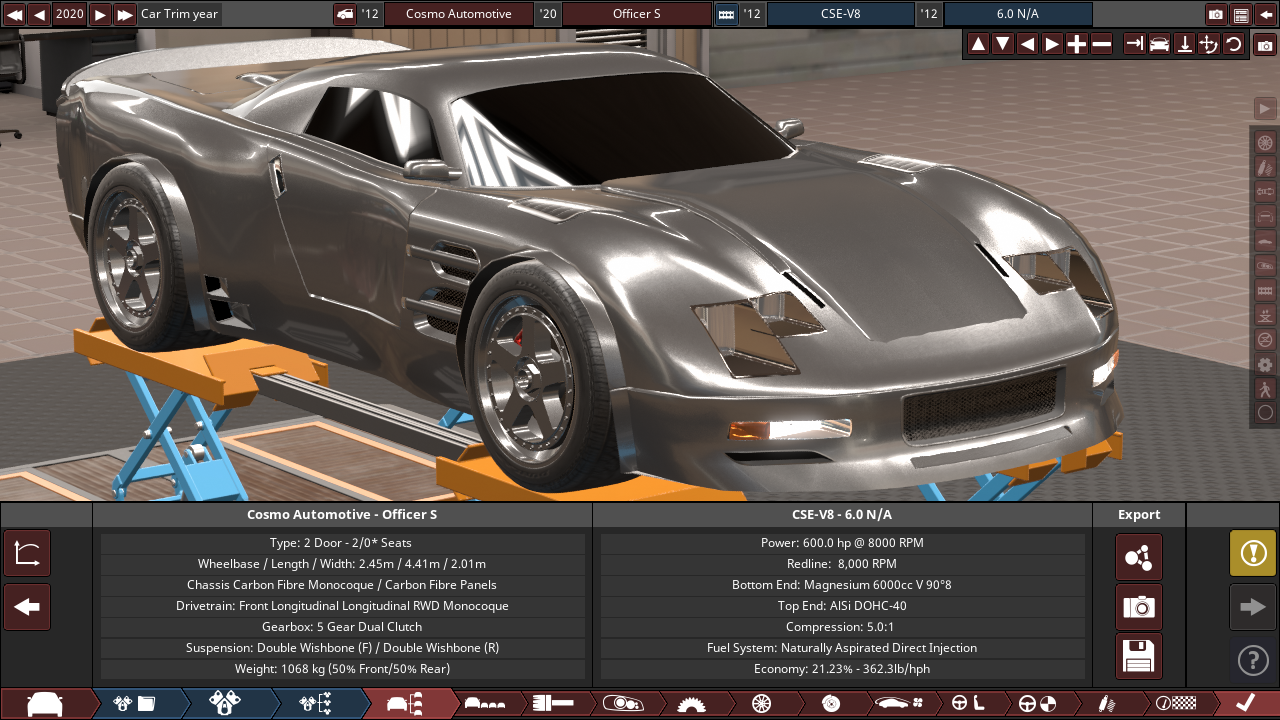Save using the floppy disk icon
The width and height of the screenshot is (1280, 720).
(1139, 657)
